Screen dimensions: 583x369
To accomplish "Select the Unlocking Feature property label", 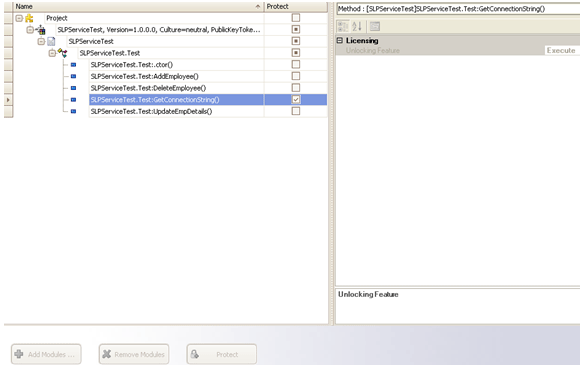I will click(373, 50).
